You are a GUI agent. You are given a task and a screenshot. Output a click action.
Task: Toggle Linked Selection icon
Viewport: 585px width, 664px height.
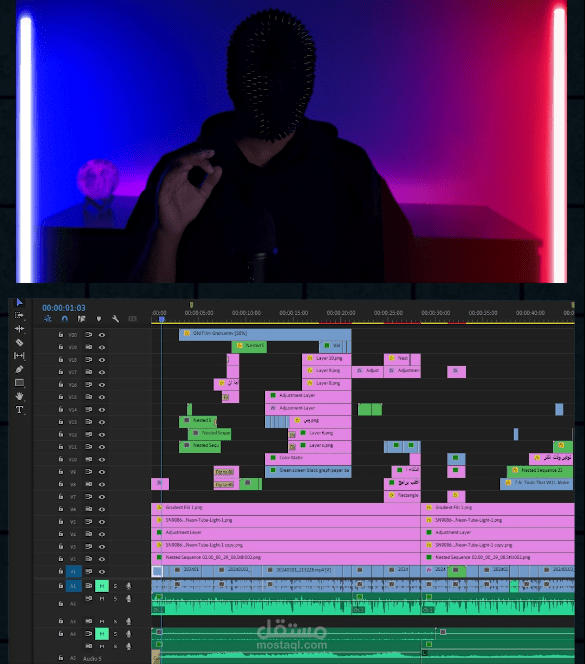(x=81, y=319)
